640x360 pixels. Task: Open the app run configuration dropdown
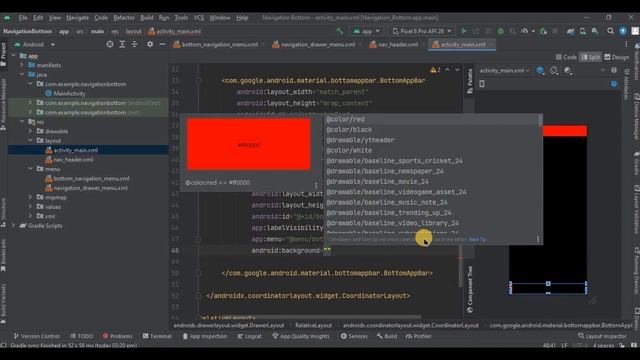point(366,31)
